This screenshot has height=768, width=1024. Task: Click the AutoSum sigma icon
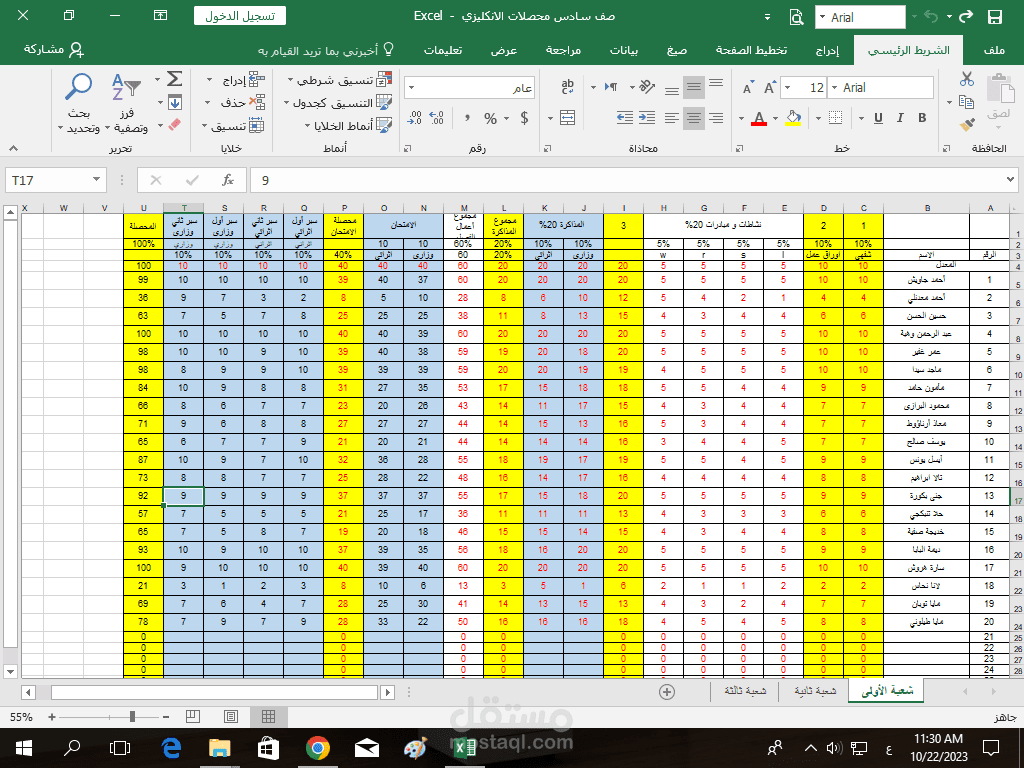174,79
